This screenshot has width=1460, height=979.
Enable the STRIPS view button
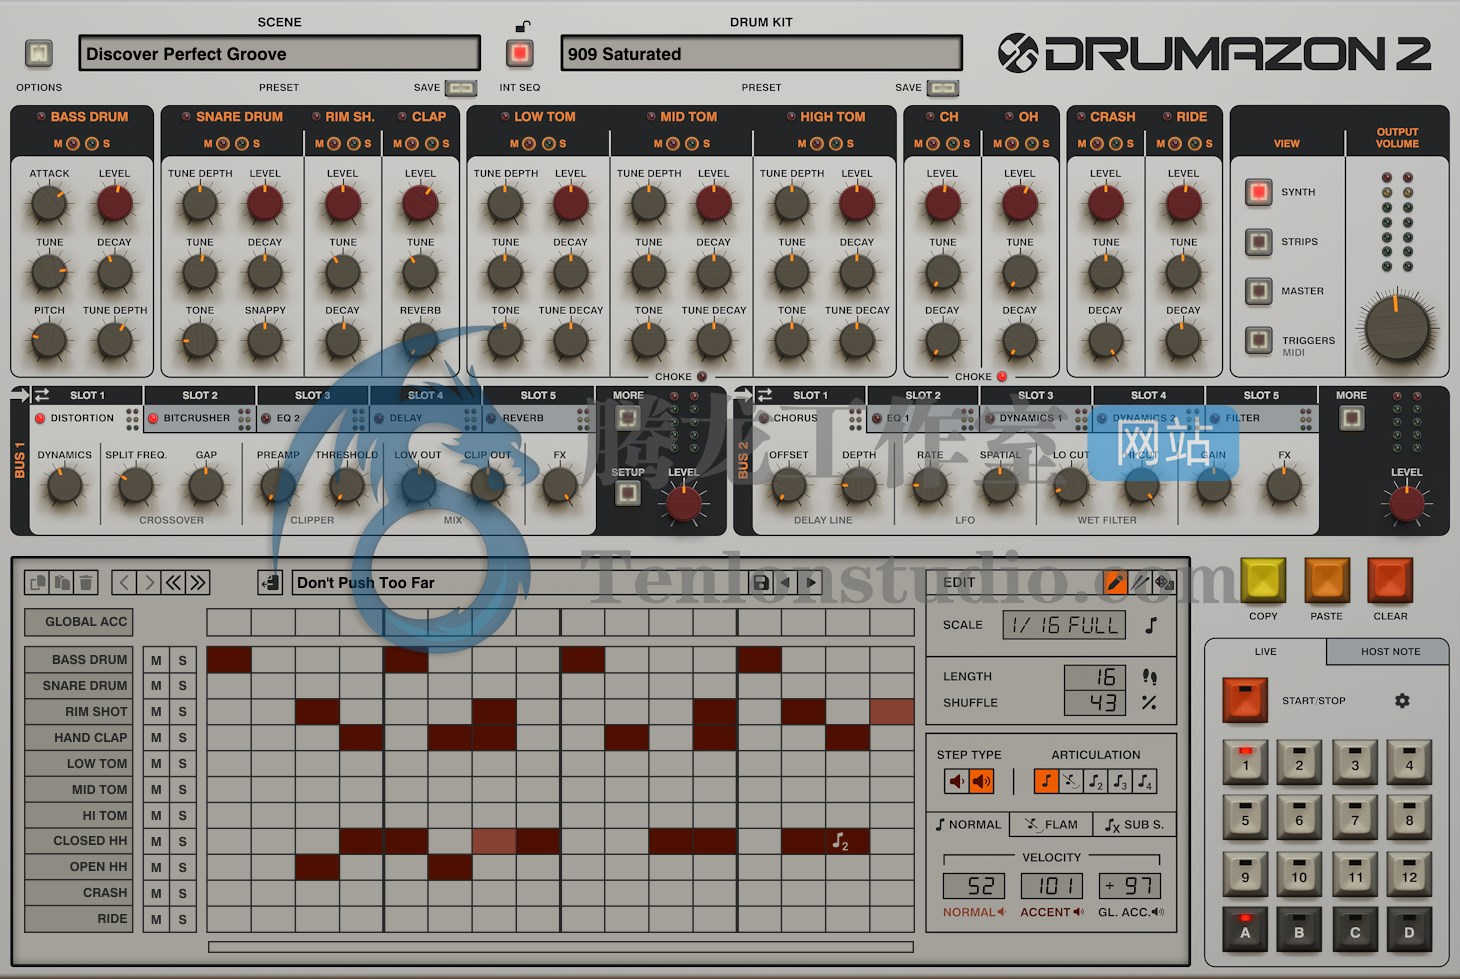(x=1259, y=241)
